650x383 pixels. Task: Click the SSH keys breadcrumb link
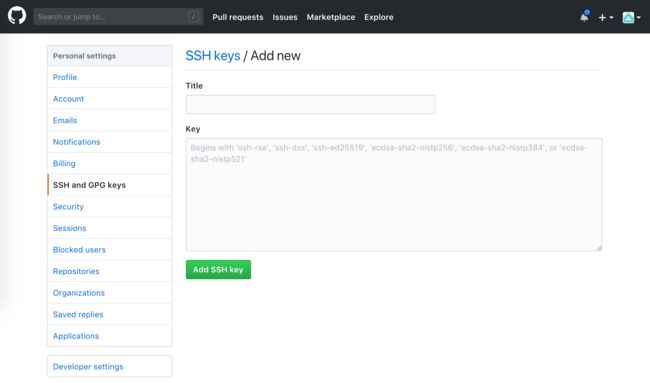click(213, 56)
